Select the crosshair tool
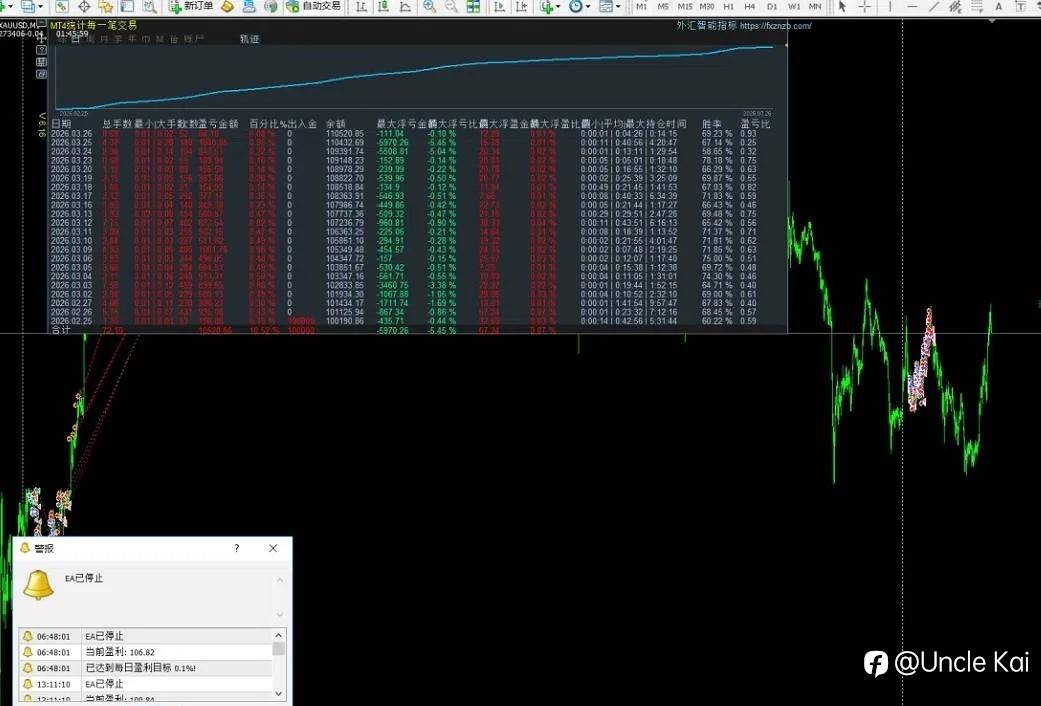The height and width of the screenshot is (706, 1041). coord(864,7)
